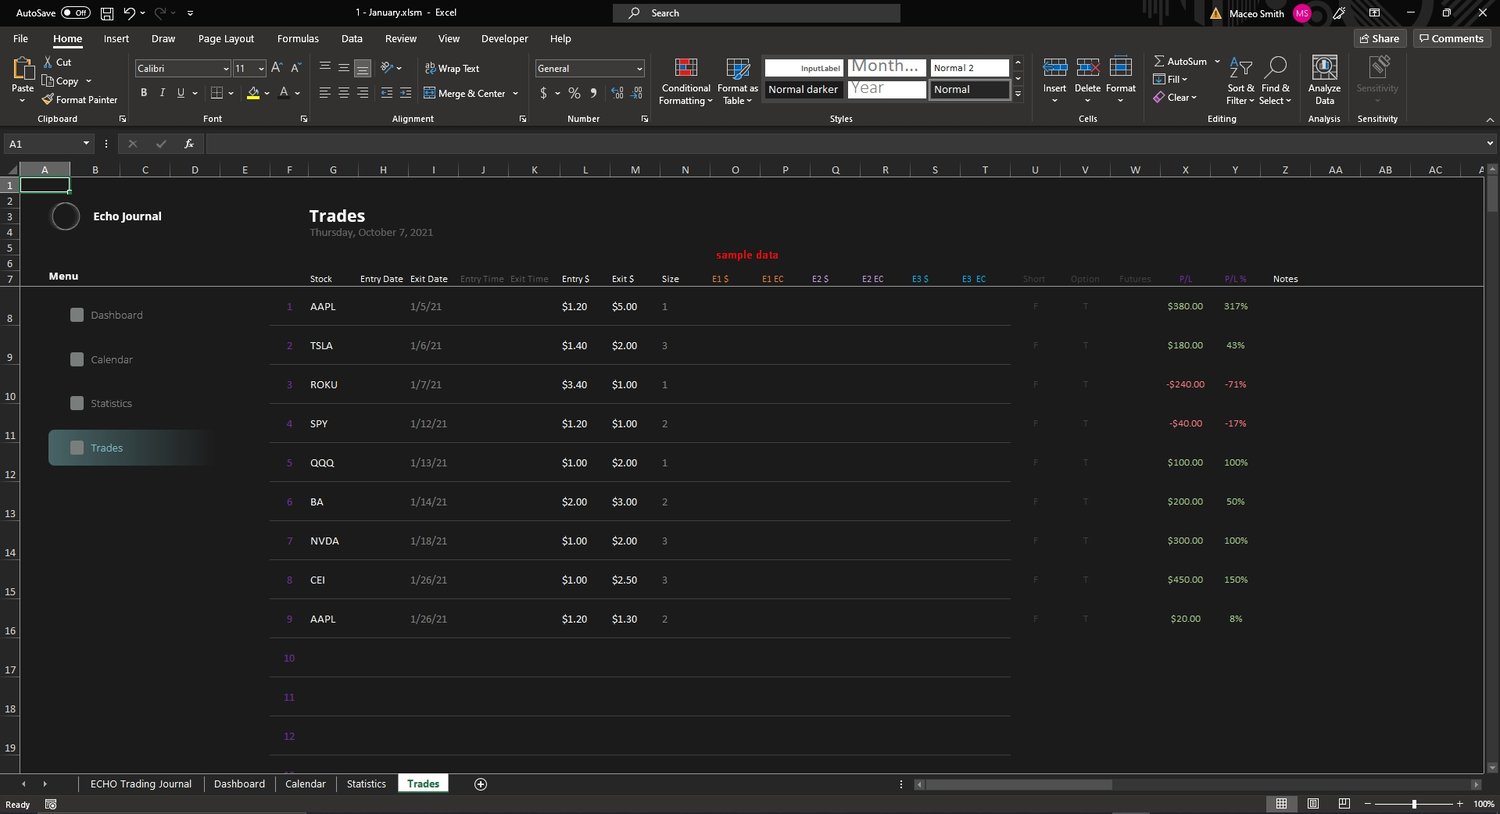Click the Increase Indent icon
1500x814 pixels.
(x=405, y=93)
